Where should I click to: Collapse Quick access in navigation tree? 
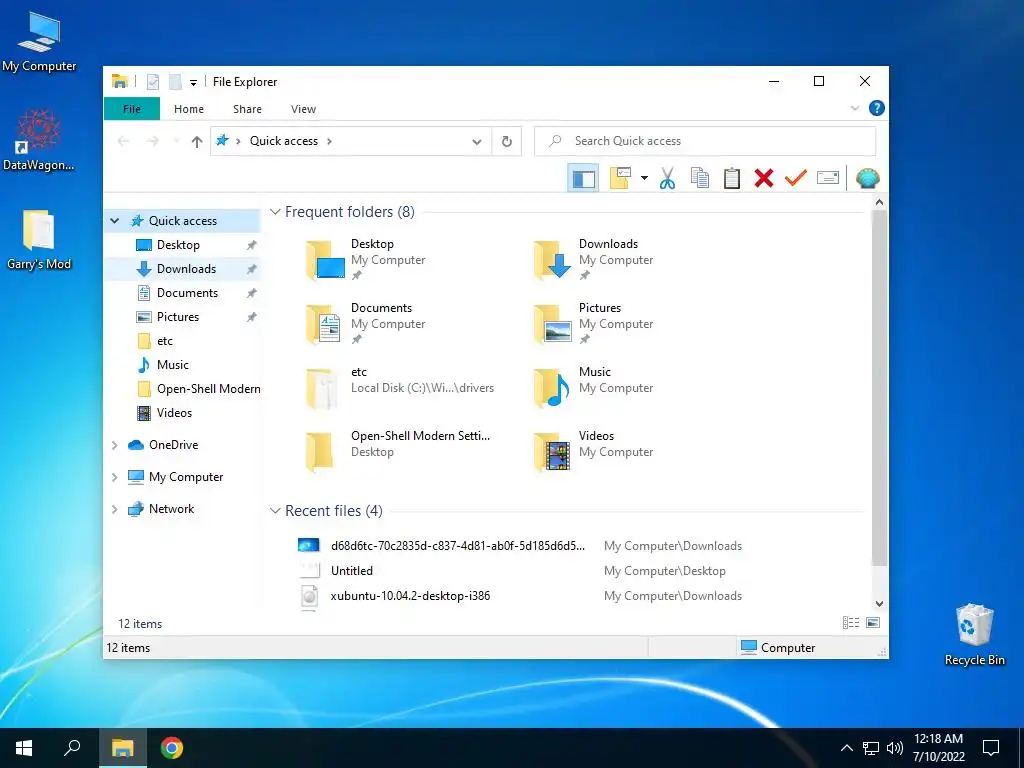pos(115,221)
